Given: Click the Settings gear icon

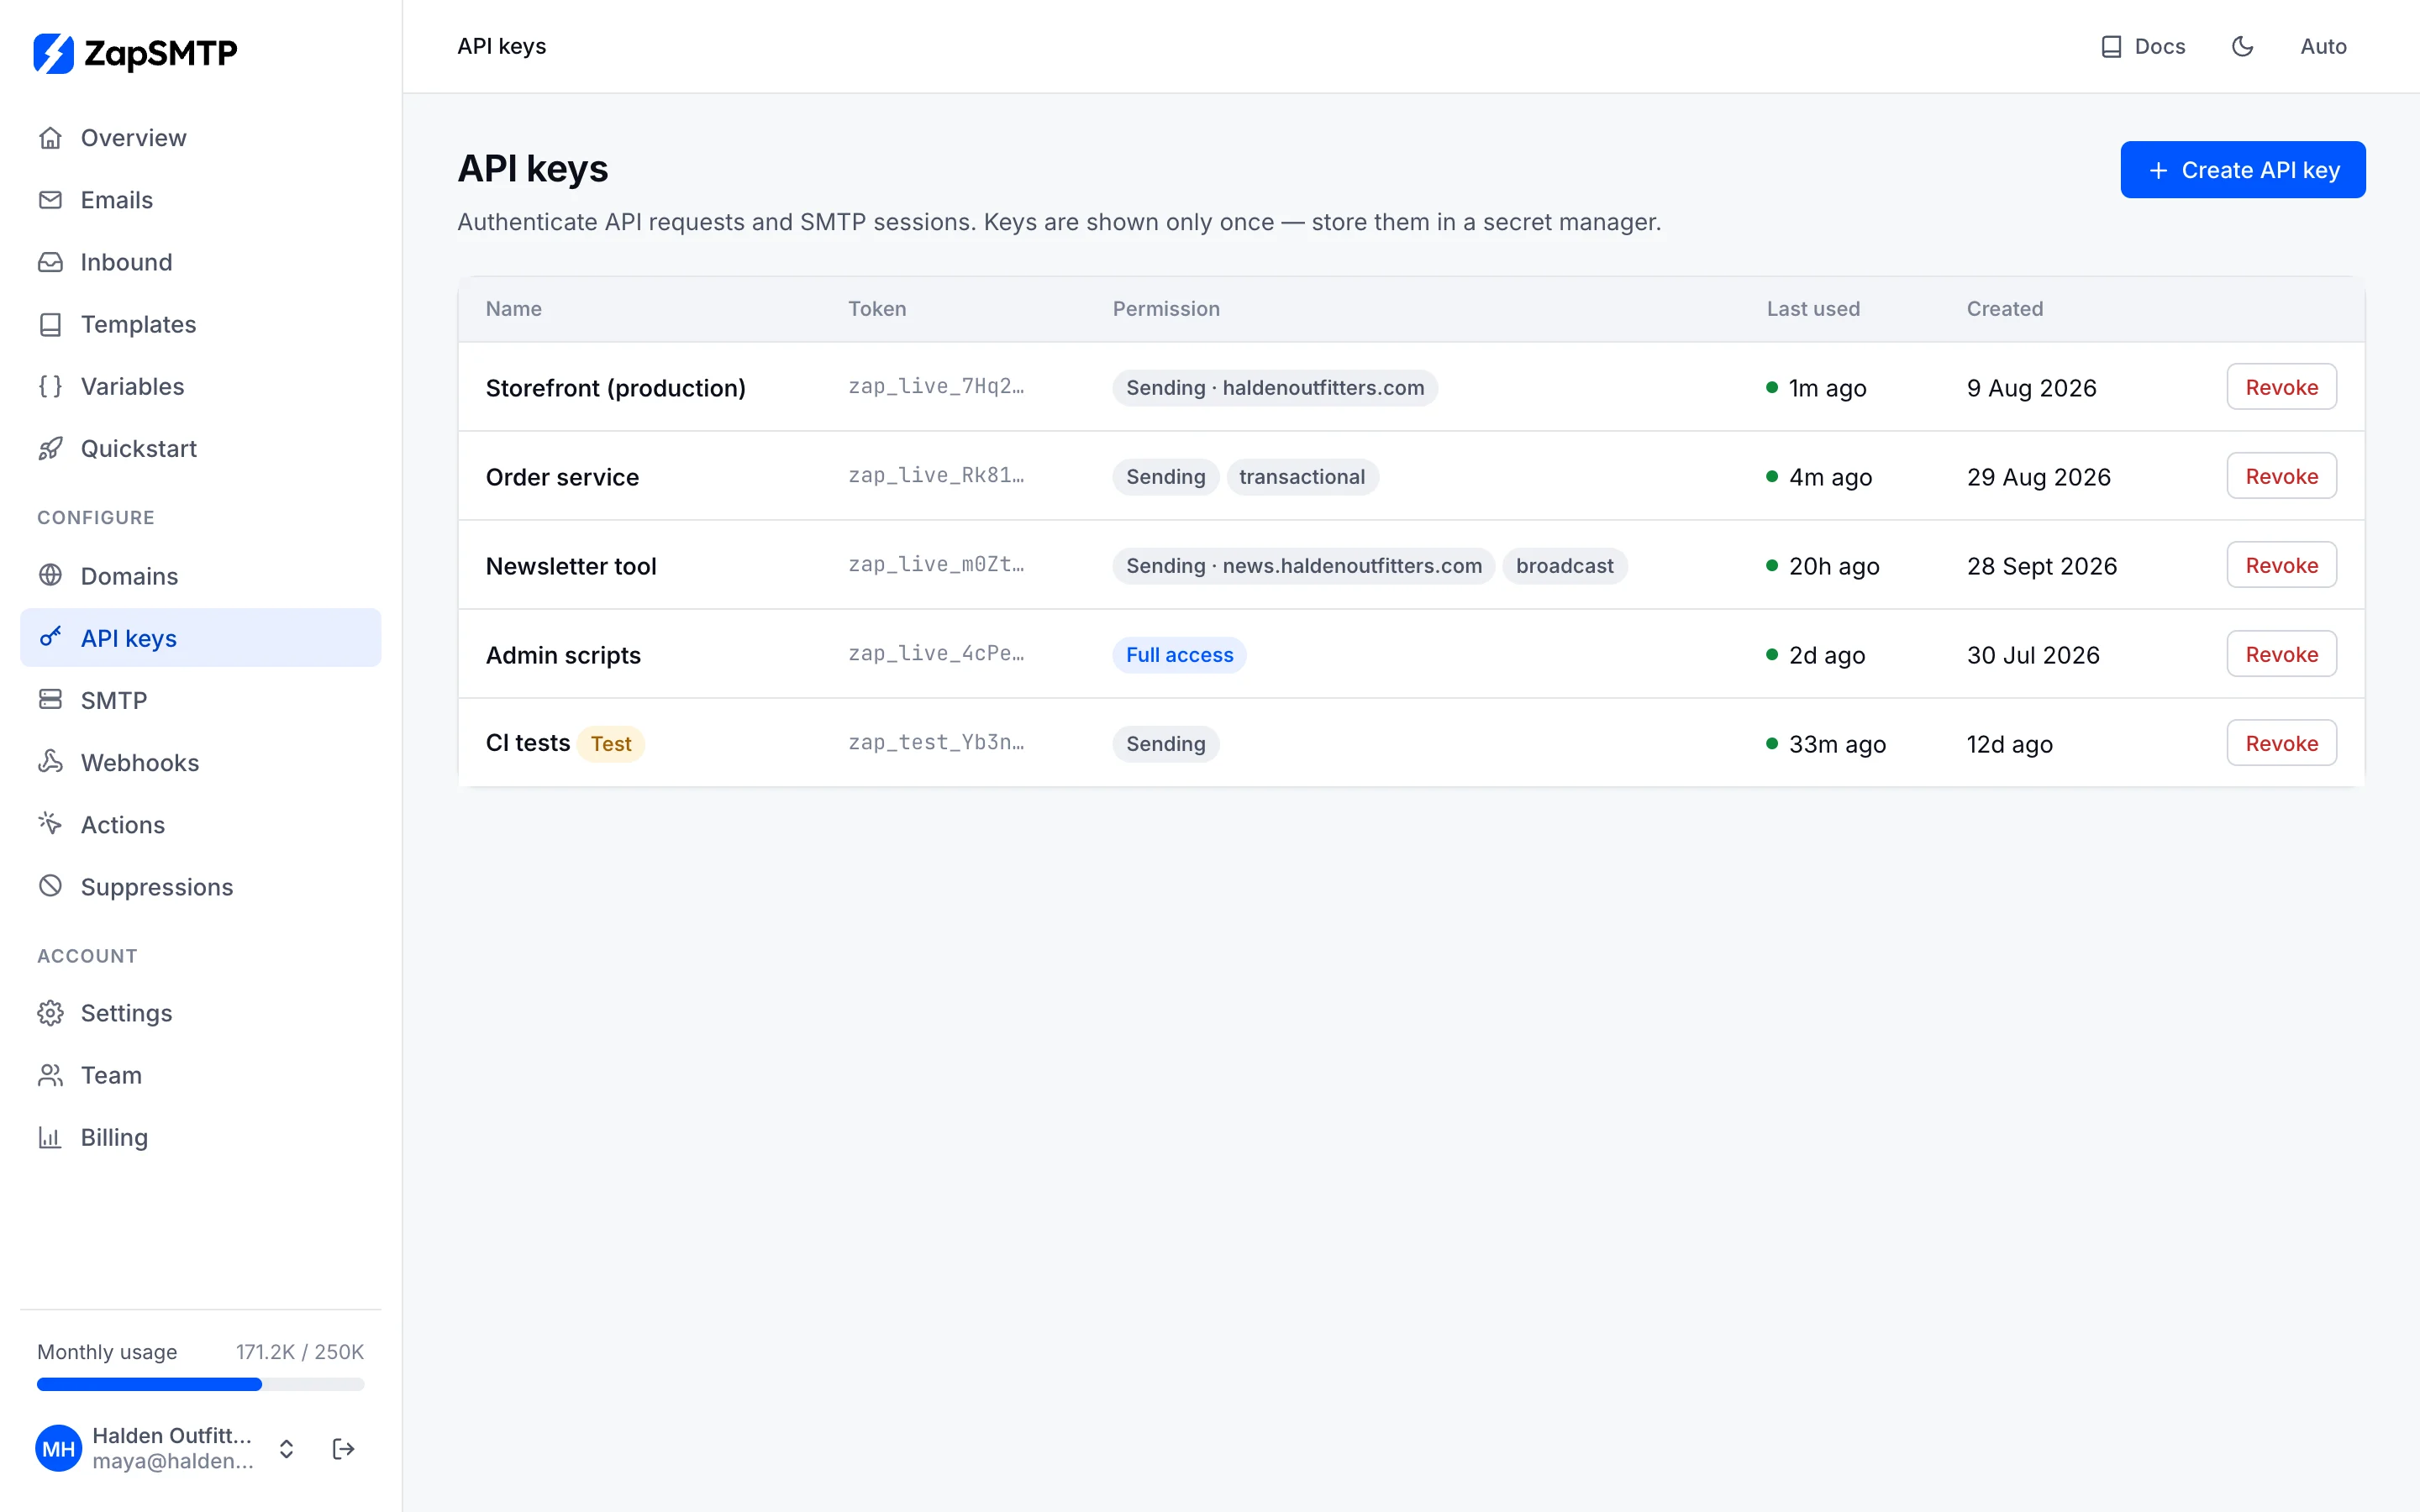Looking at the screenshot, I should 50,1013.
